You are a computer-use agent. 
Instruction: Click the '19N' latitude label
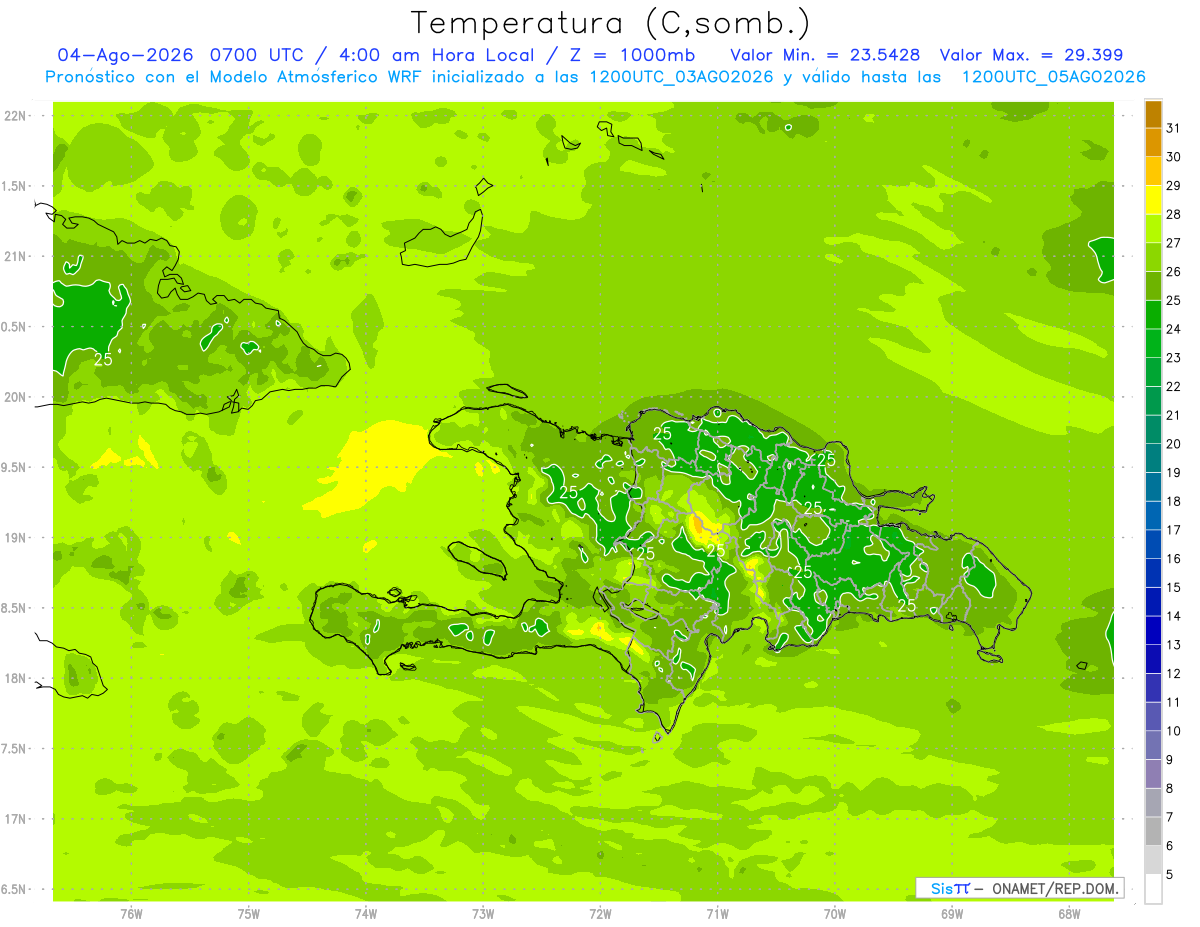click(x=15, y=537)
